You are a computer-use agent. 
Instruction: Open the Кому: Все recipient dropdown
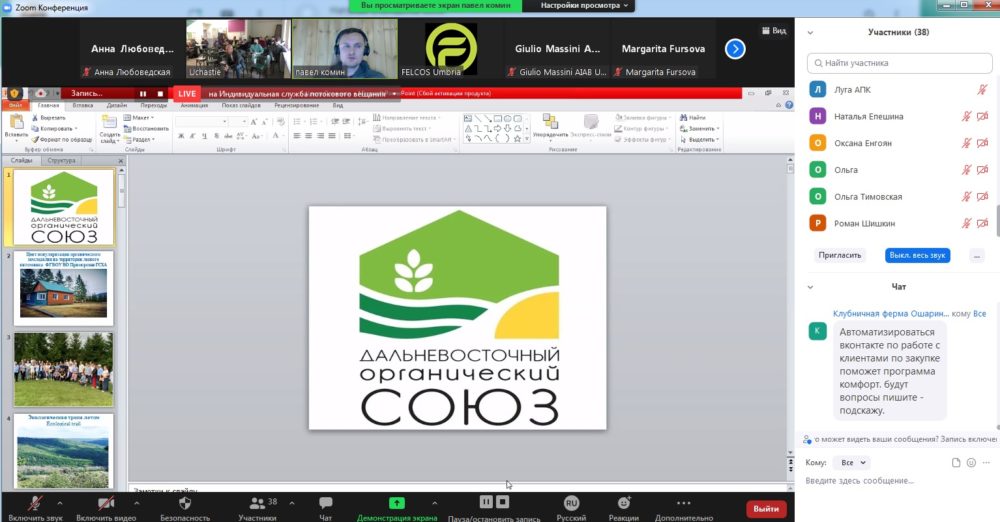pos(853,463)
